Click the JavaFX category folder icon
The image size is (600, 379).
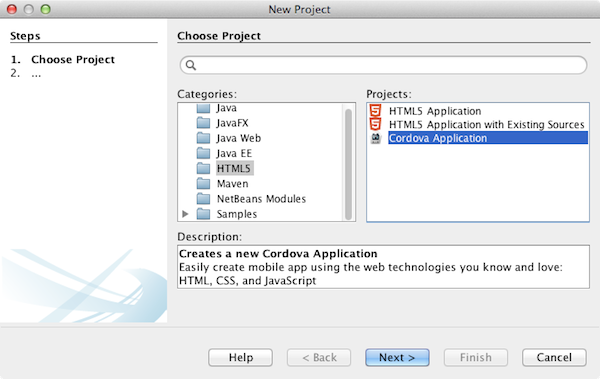click(x=203, y=123)
